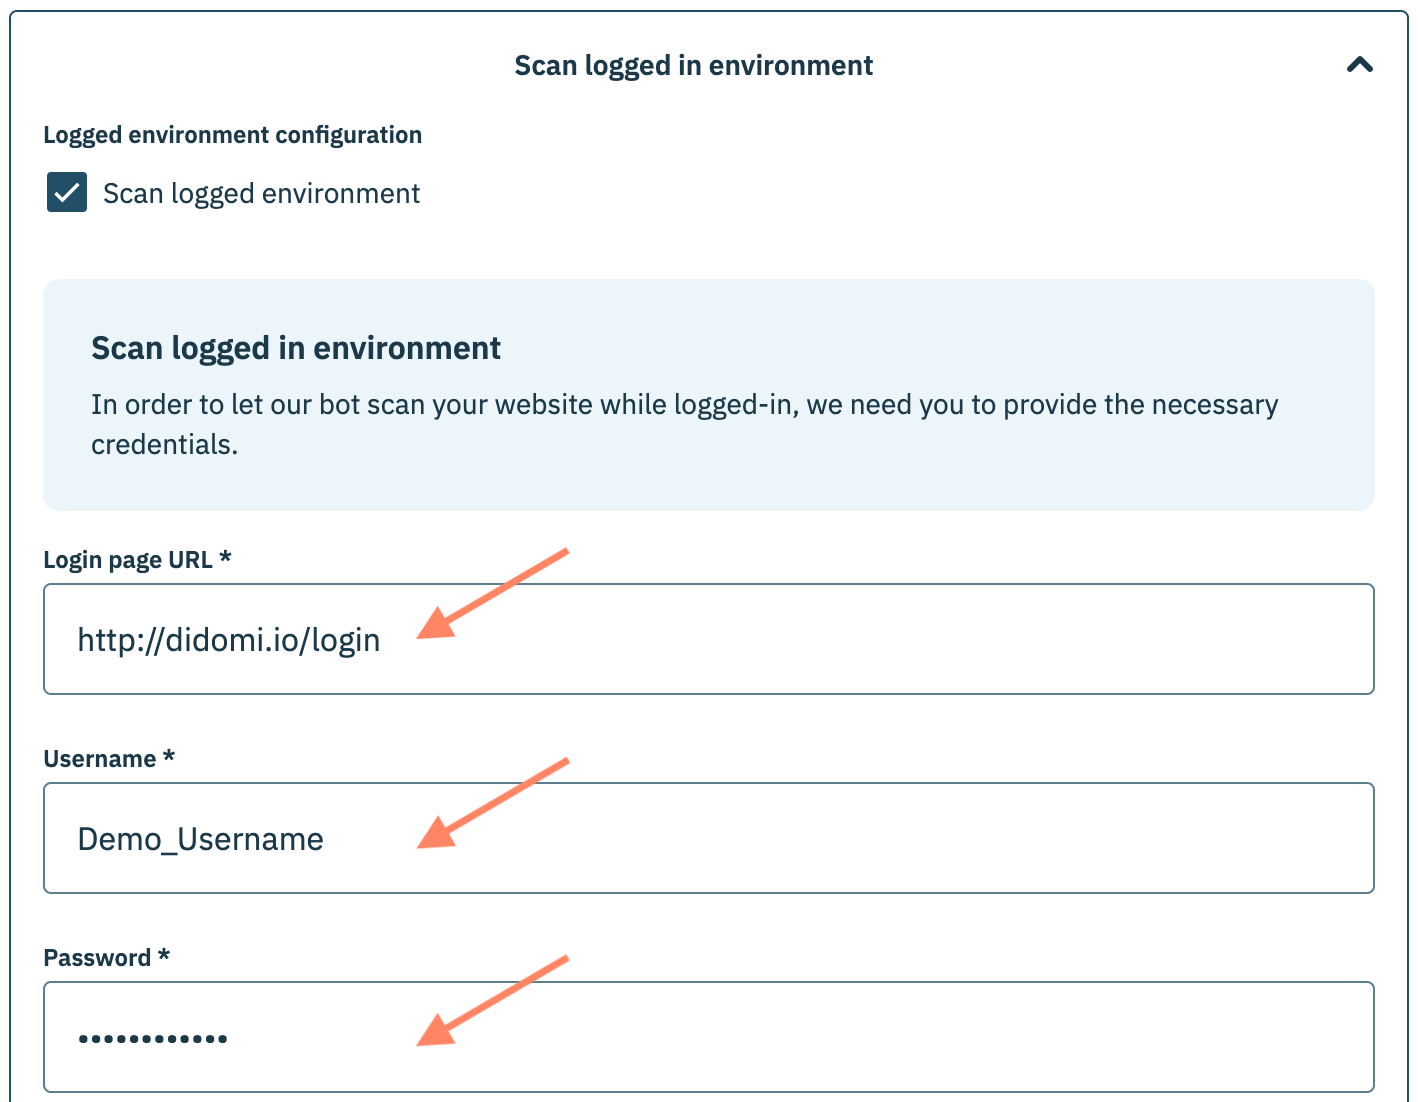Uncheck the Scan logged environment checkbox
The width and height of the screenshot is (1418, 1102).
(67, 192)
